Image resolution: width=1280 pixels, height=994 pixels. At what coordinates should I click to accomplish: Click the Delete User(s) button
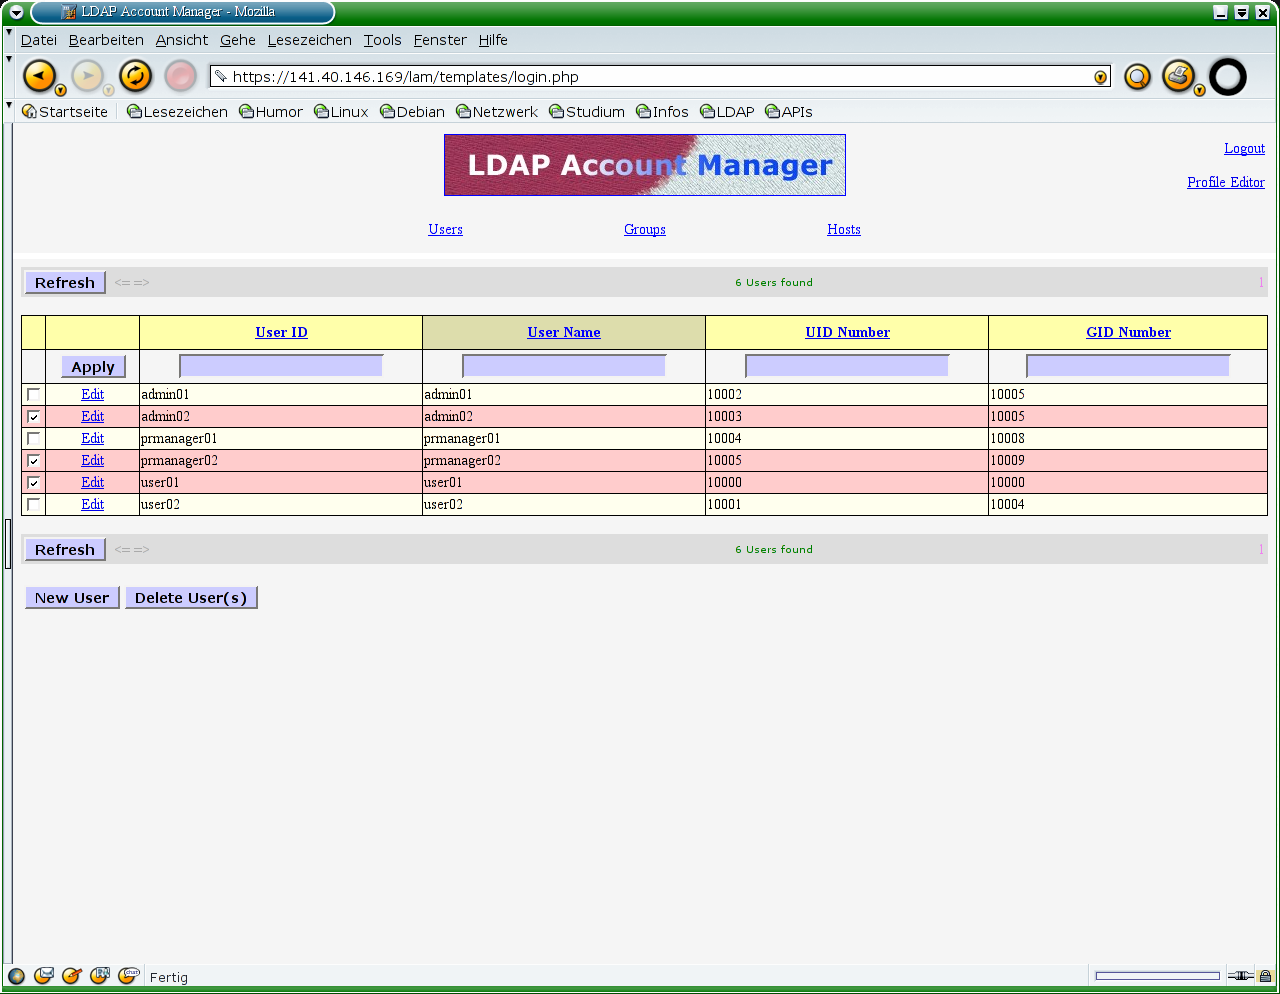[x=191, y=598]
